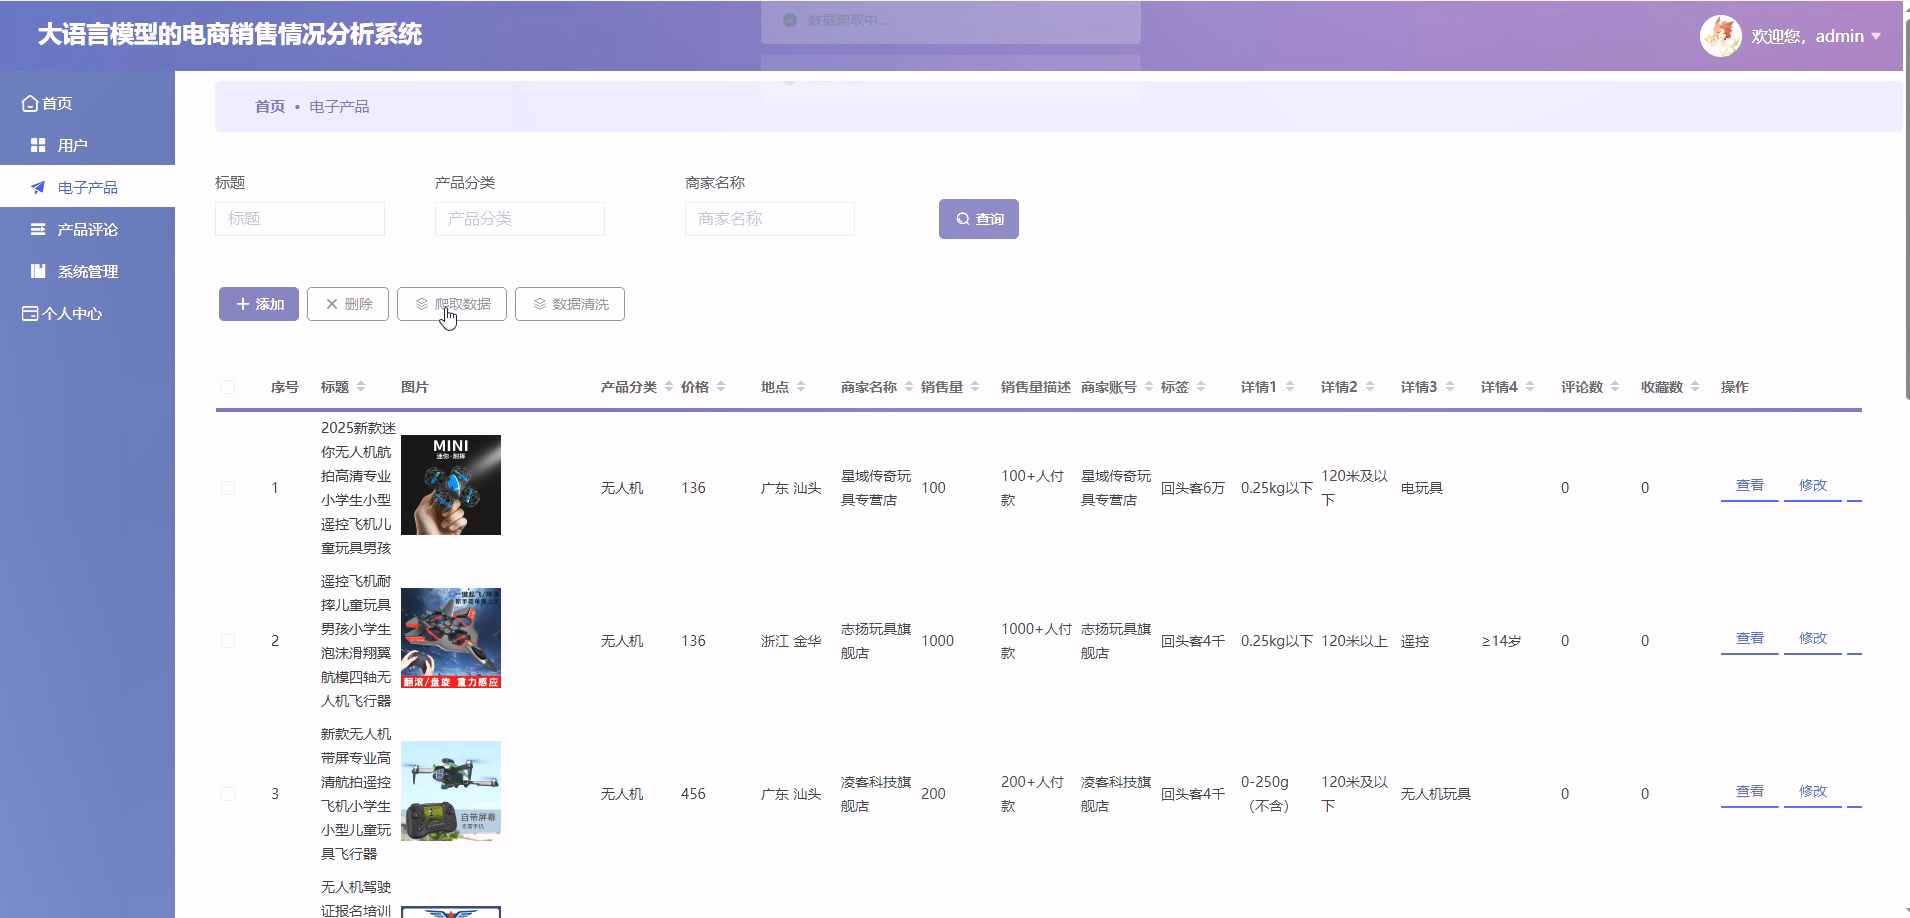Click the icon next to 系统管理
1910x918 pixels.
pyautogui.click(x=38, y=271)
